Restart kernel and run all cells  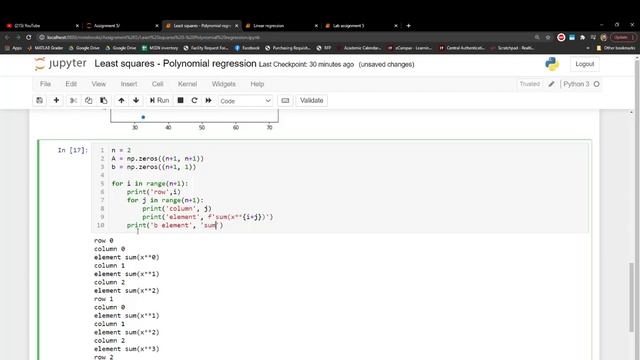[x=209, y=100]
